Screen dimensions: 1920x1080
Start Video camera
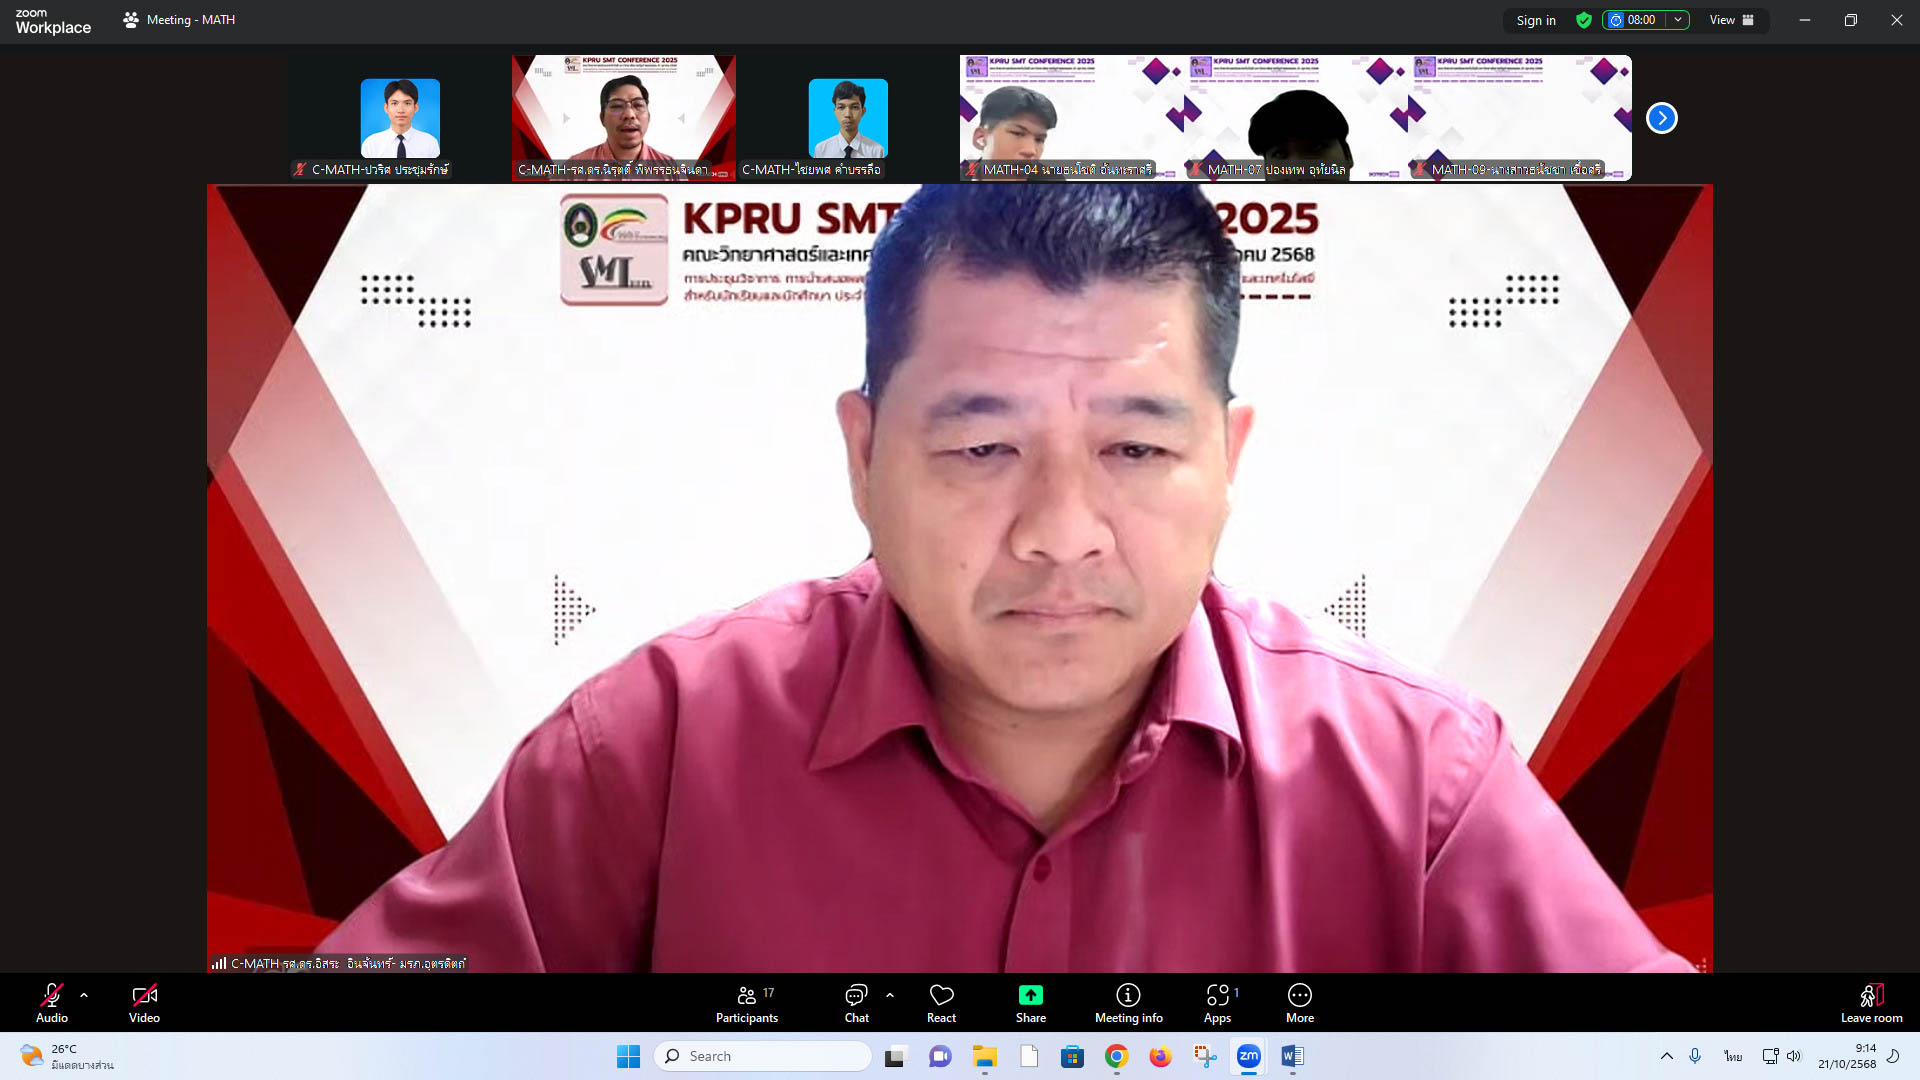[x=144, y=996]
